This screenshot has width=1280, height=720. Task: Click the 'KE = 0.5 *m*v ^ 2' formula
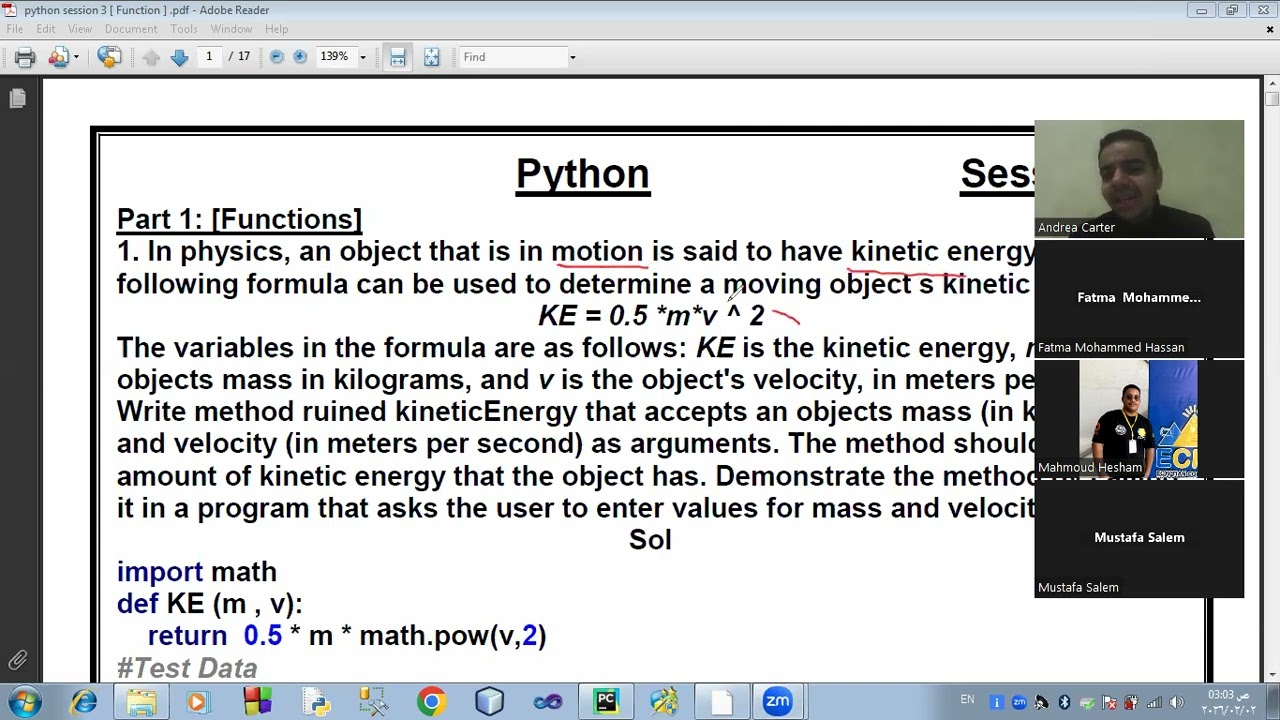click(x=651, y=316)
